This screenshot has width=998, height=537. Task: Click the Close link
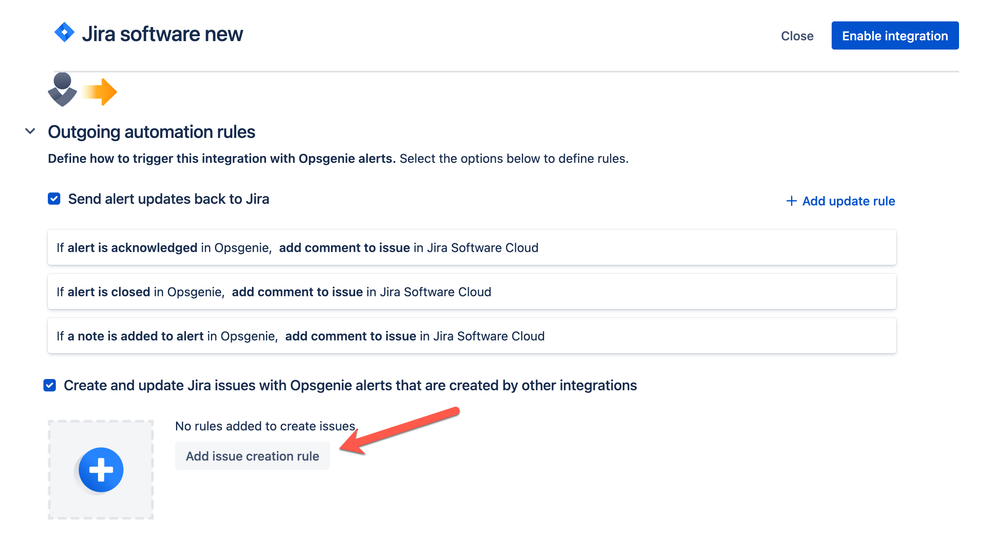coord(797,36)
